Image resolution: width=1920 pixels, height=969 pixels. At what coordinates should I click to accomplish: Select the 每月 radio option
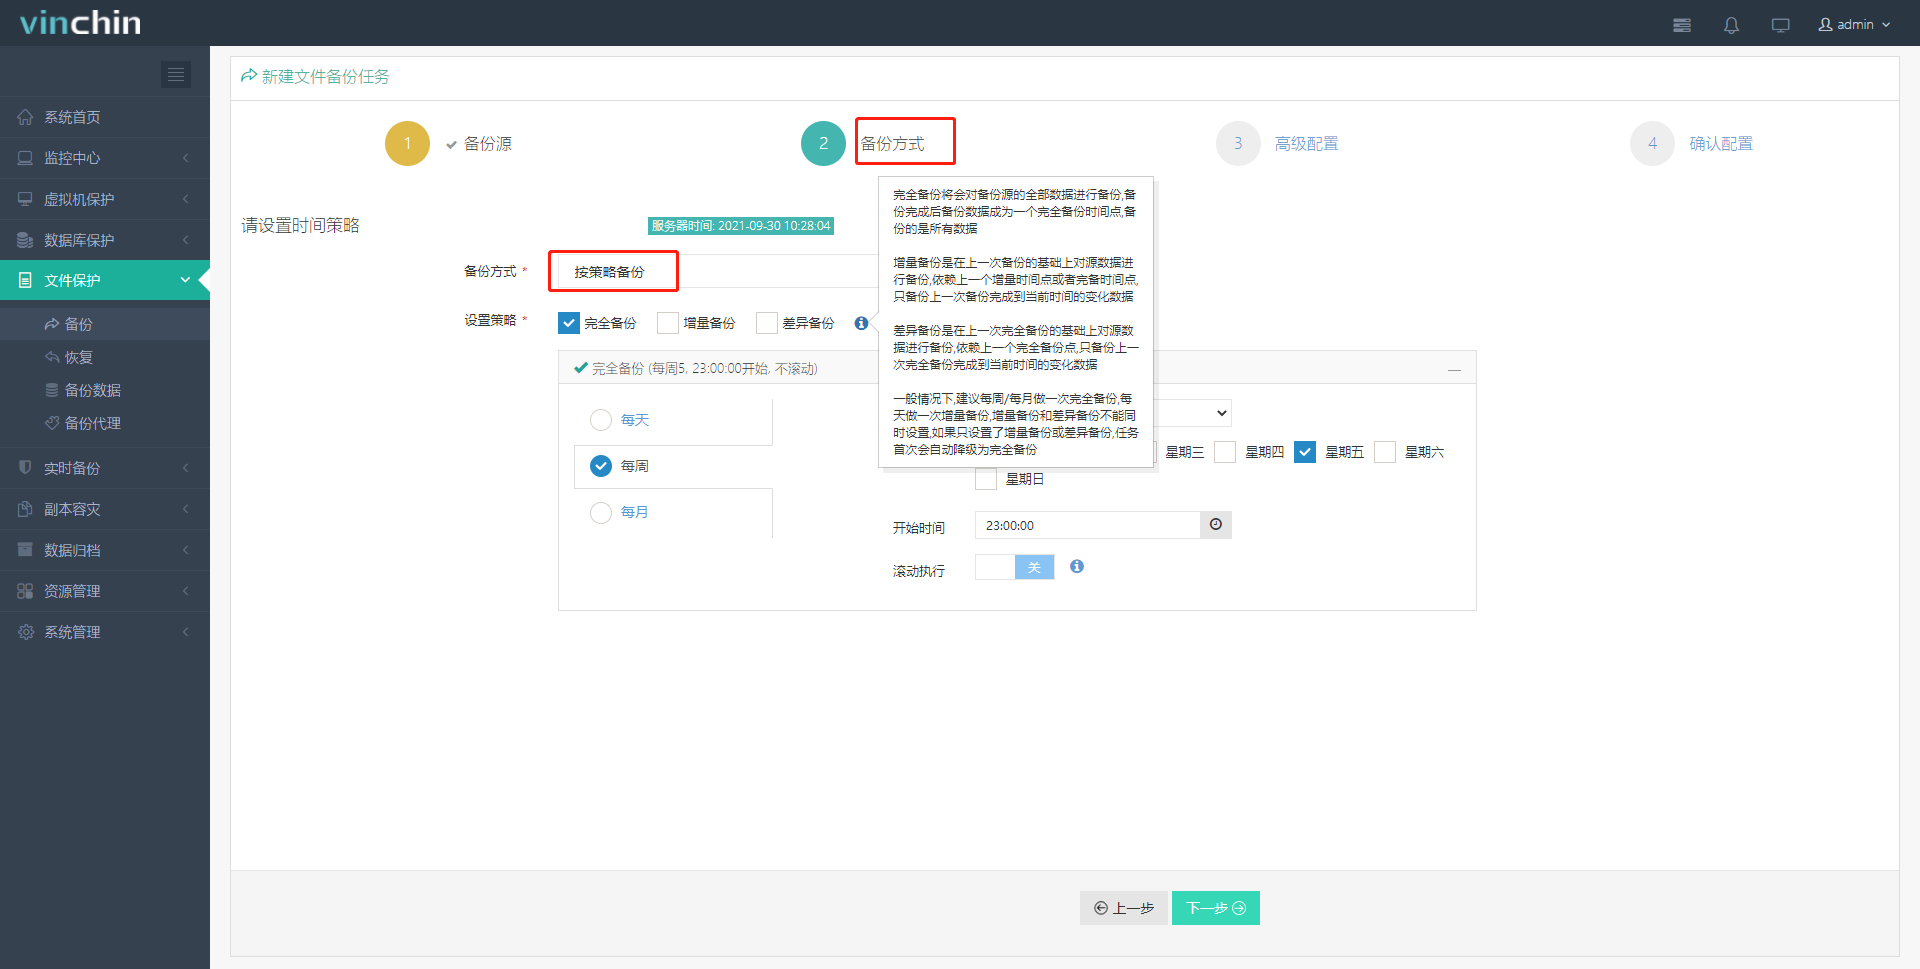[601, 512]
